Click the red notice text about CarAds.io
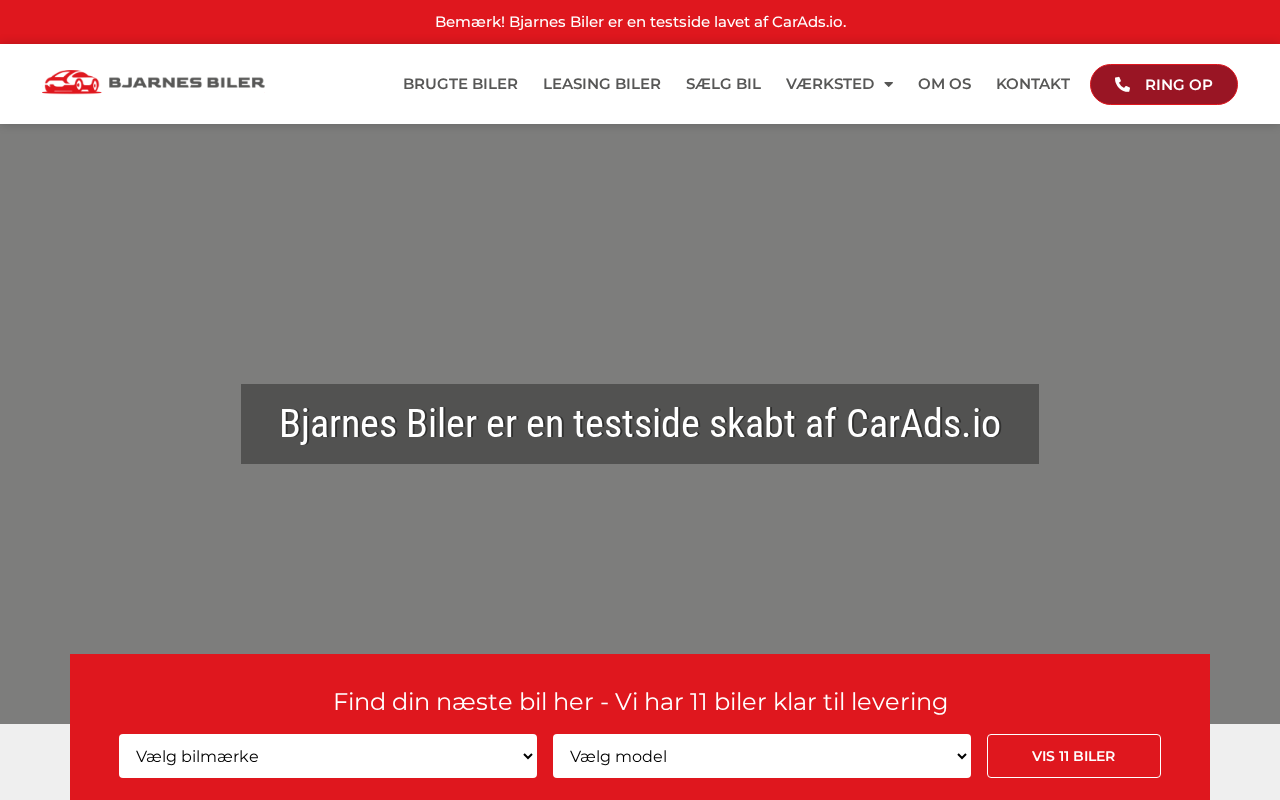Image resolution: width=1280 pixels, height=800 pixels. click(x=640, y=22)
